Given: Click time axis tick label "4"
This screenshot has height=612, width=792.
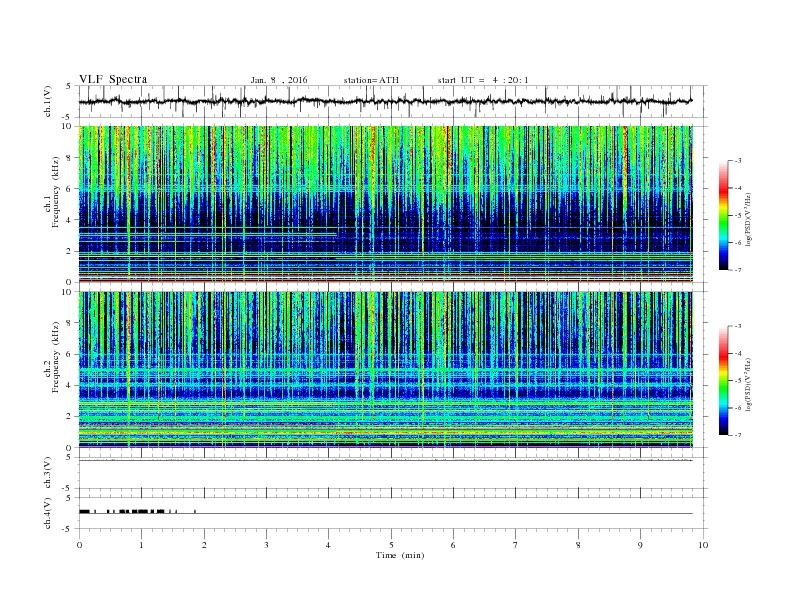Looking at the screenshot, I should tap(329, 545).
